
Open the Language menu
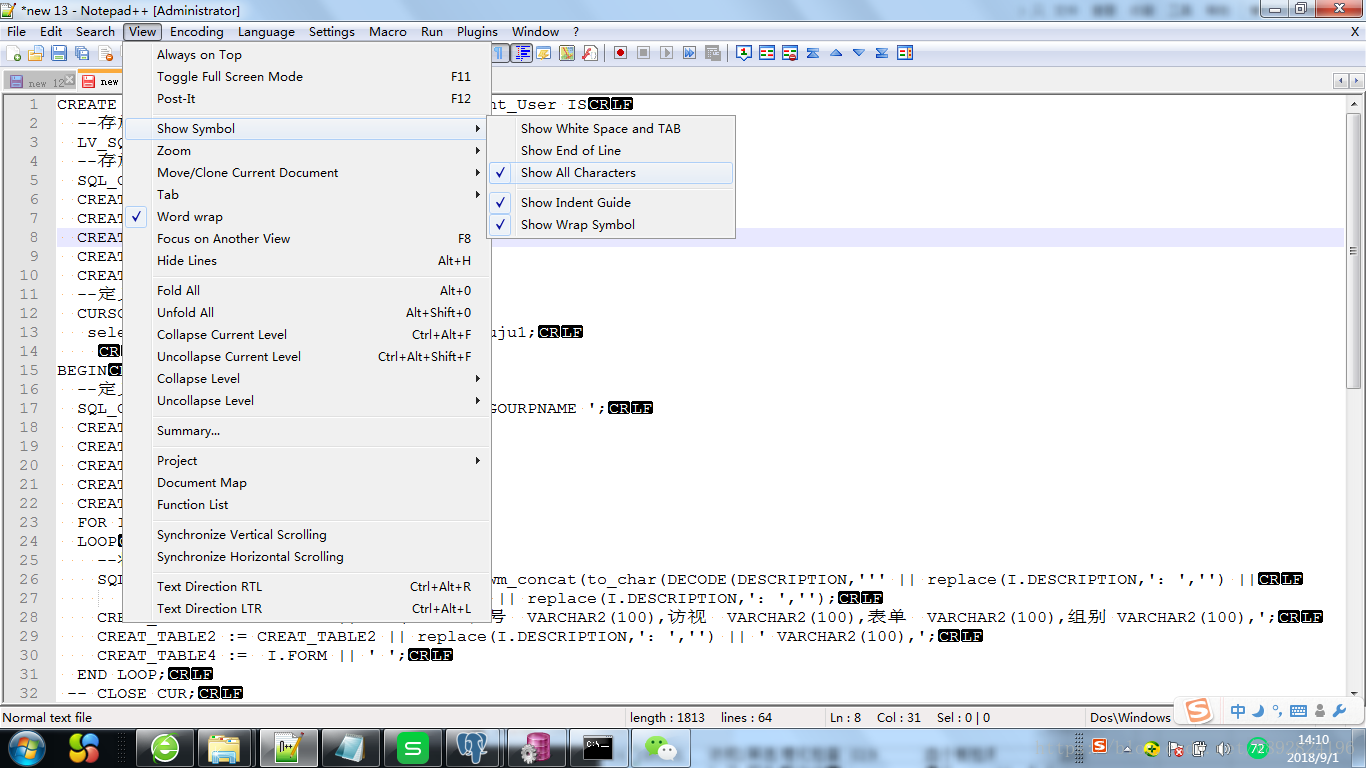pyautogui.click(x=266, y=31)
